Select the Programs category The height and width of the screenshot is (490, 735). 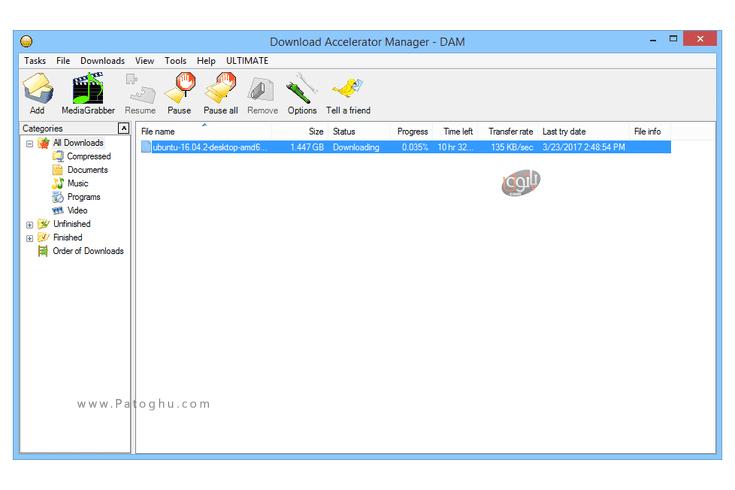(x=83, y=197)
